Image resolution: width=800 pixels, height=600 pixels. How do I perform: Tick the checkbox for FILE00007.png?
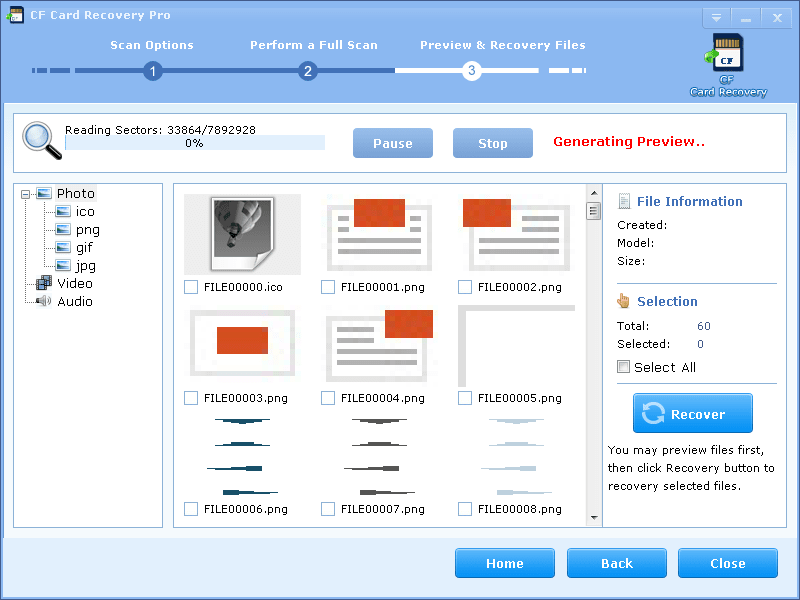328,509
